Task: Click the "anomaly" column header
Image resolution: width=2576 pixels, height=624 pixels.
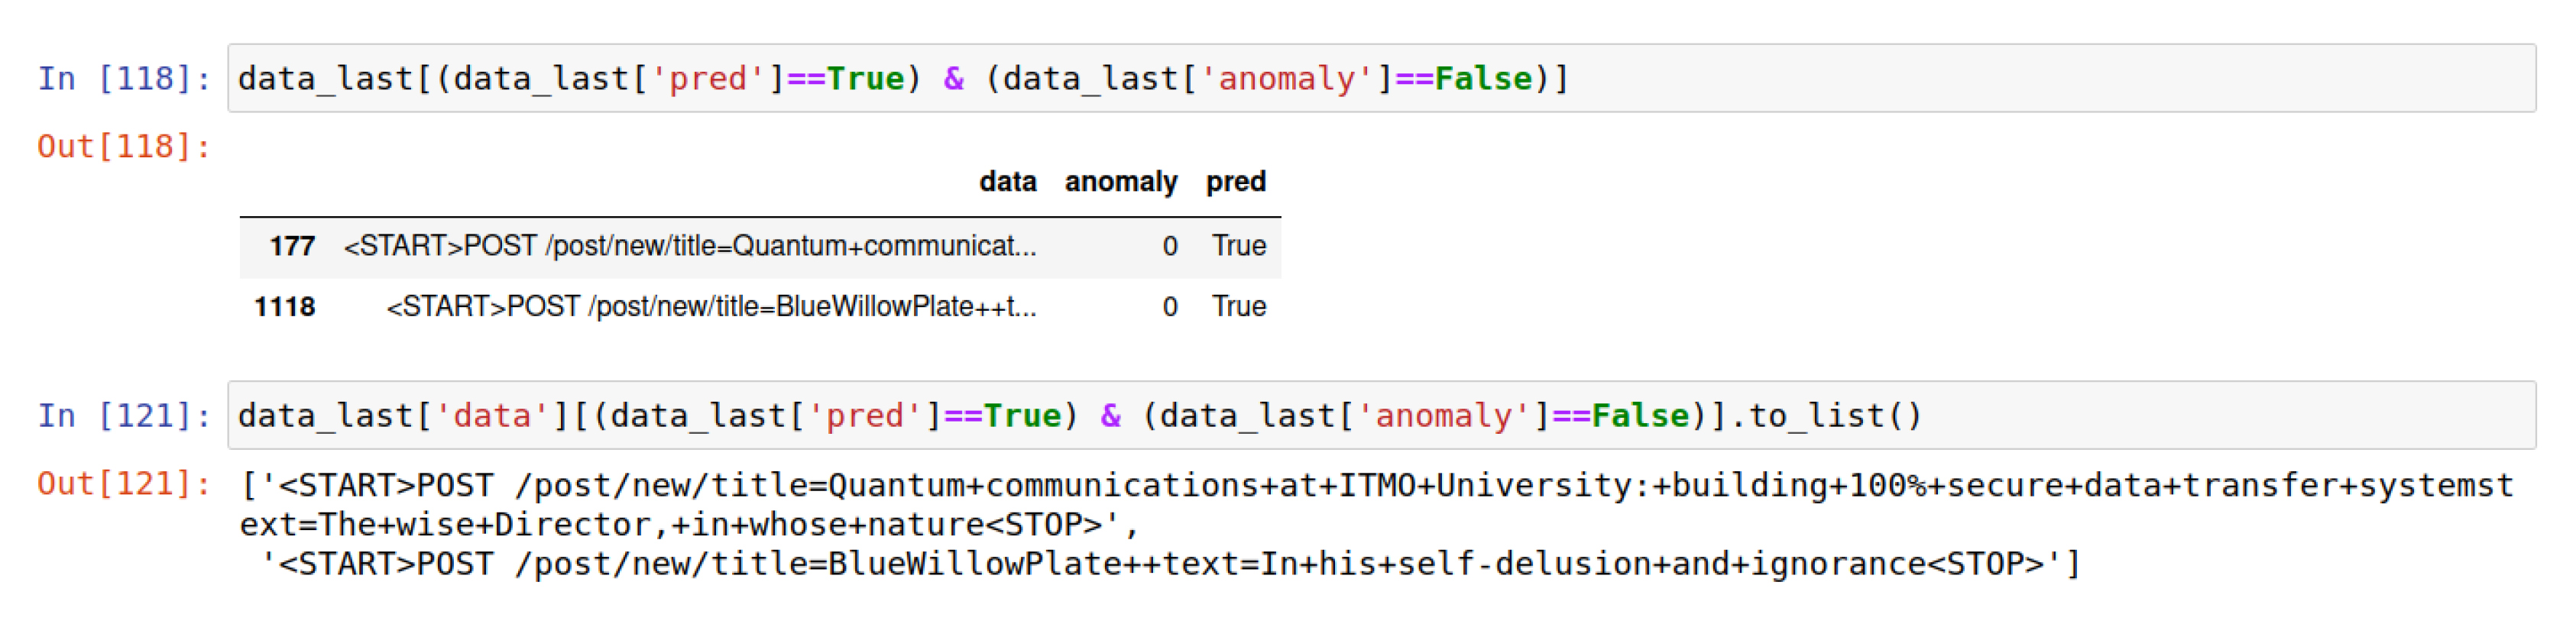Action: tap(1120, 182)
